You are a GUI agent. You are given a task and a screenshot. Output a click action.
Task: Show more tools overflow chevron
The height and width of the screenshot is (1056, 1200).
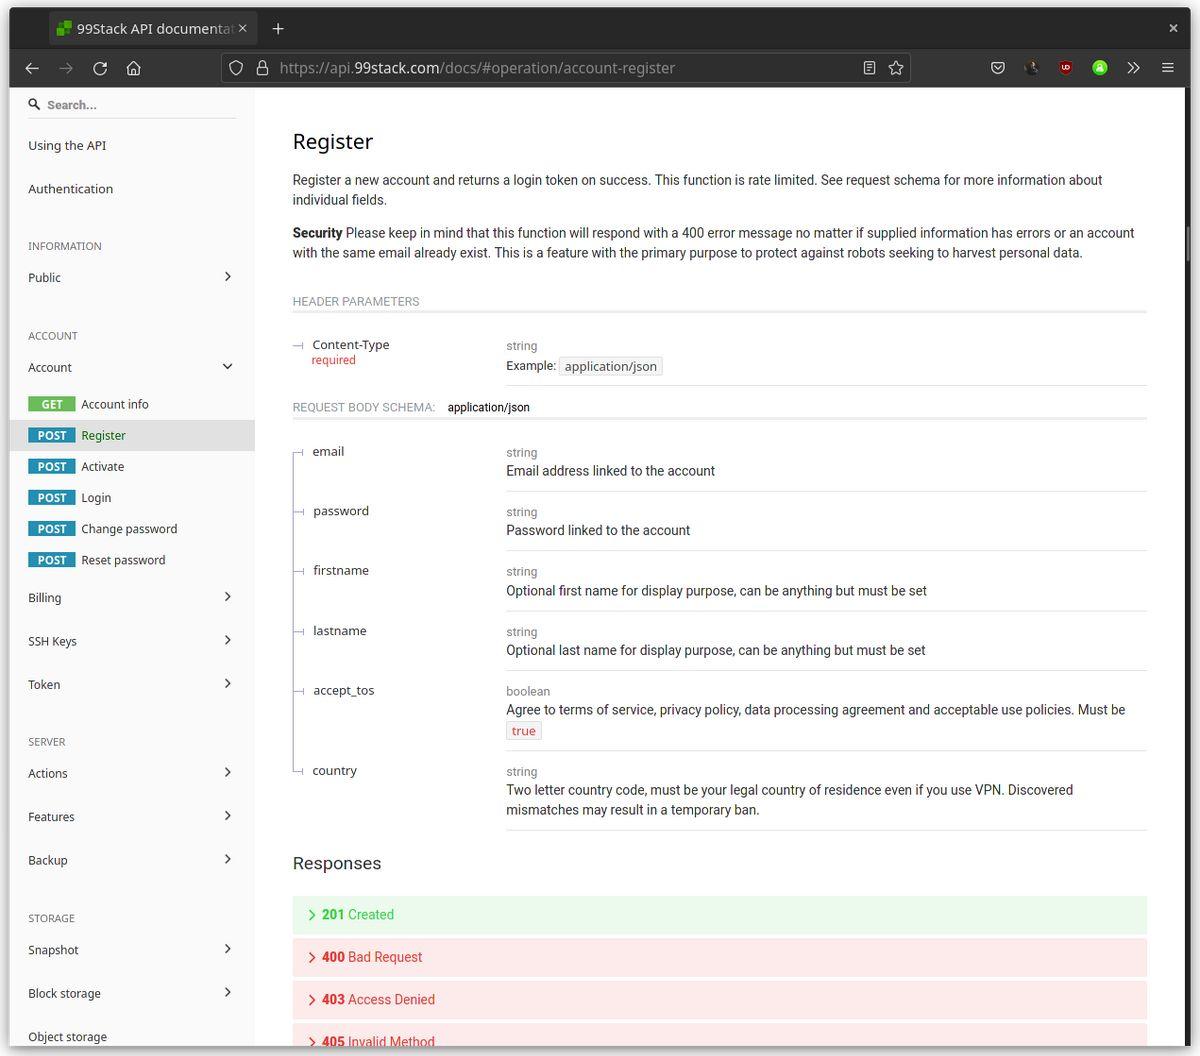point(1133,68)
